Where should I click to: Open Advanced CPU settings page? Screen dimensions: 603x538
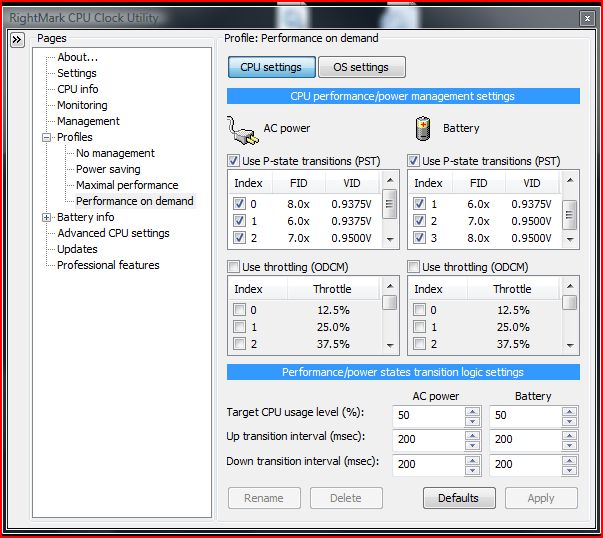tap(113, 233)
